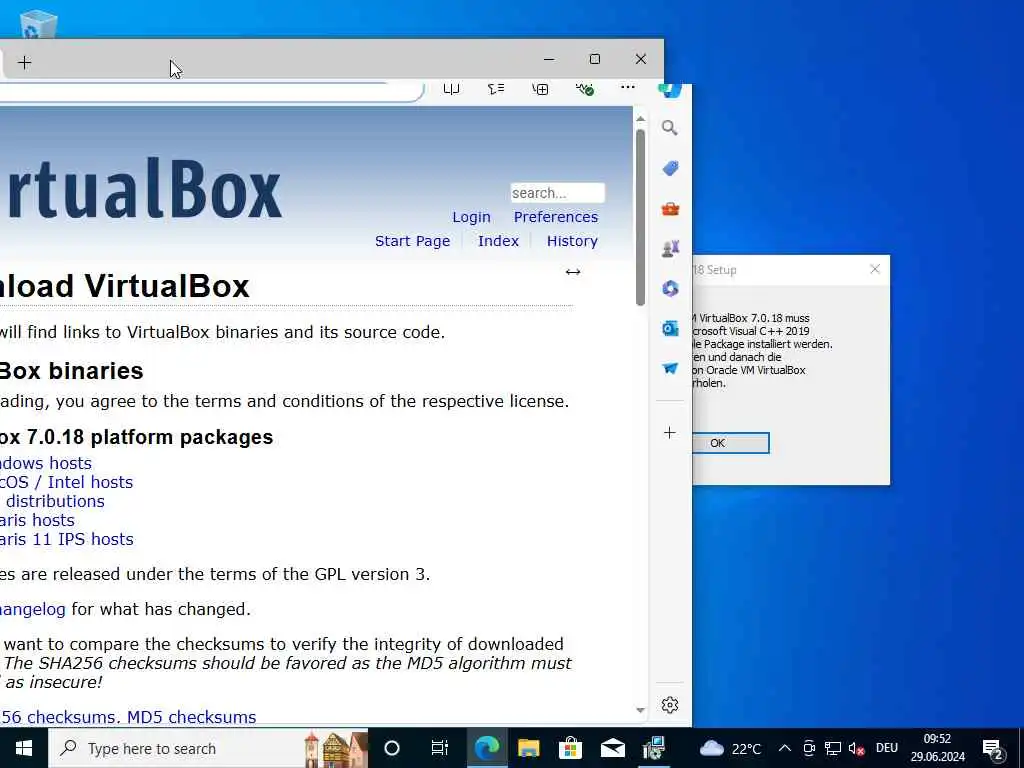Image resolution: width=1024 pixels, height=768 pixels.
Task: Open Recycle Bin on desktop
Action: tap(38, 24)
